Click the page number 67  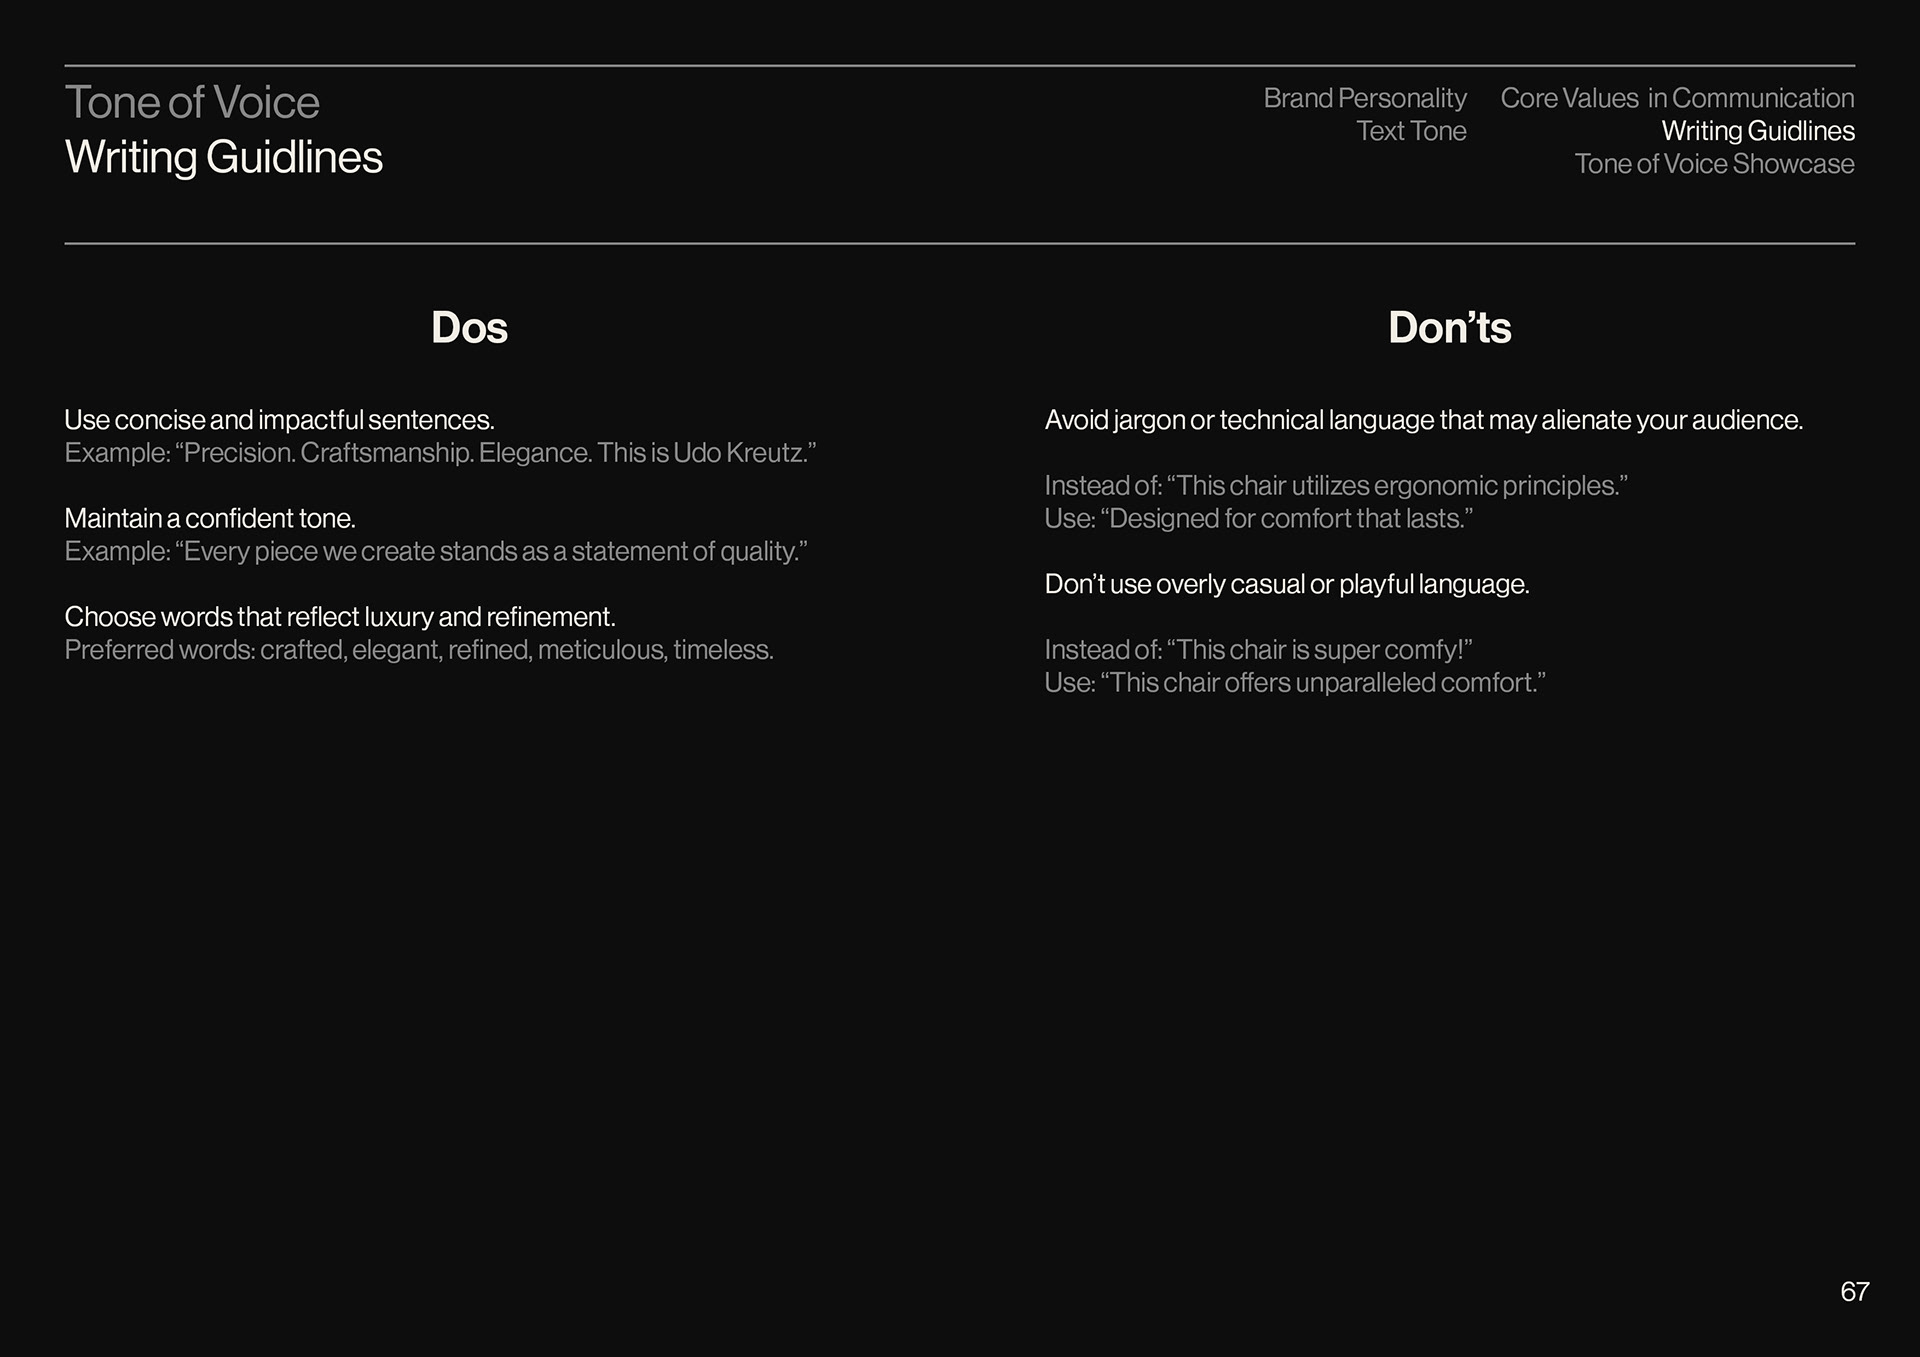1853,1292
